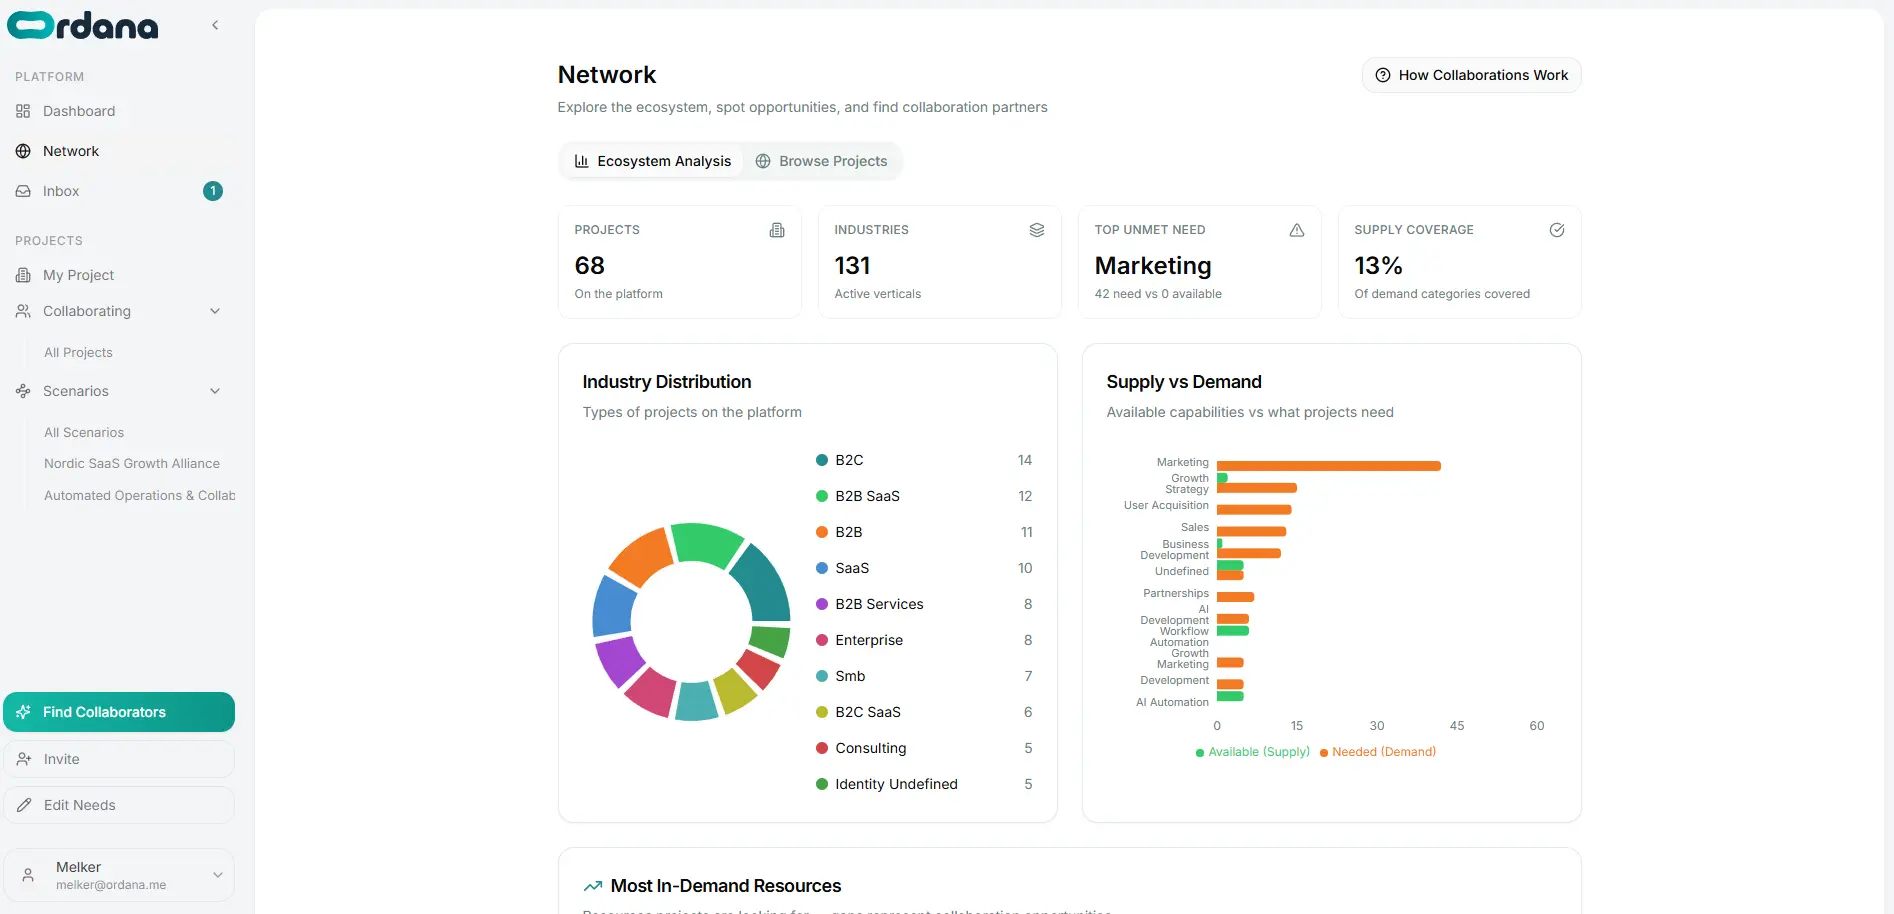
Task: Click the Industry Distribution heading
Action: point(667,382)
